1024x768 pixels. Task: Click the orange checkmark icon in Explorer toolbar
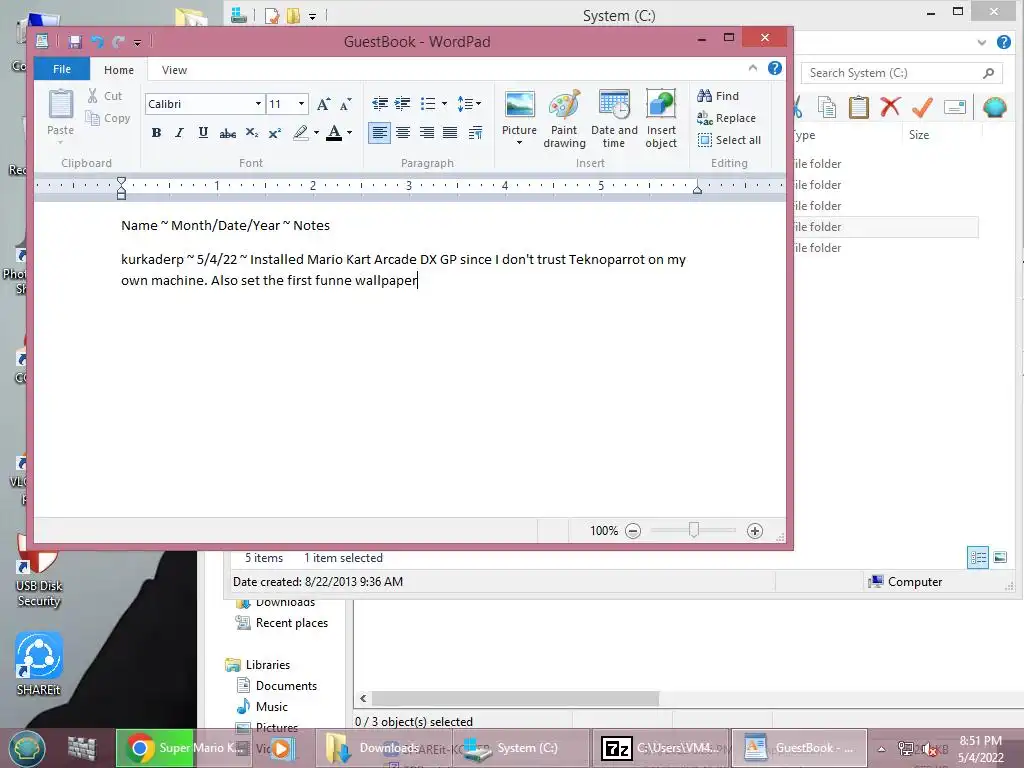921,106
